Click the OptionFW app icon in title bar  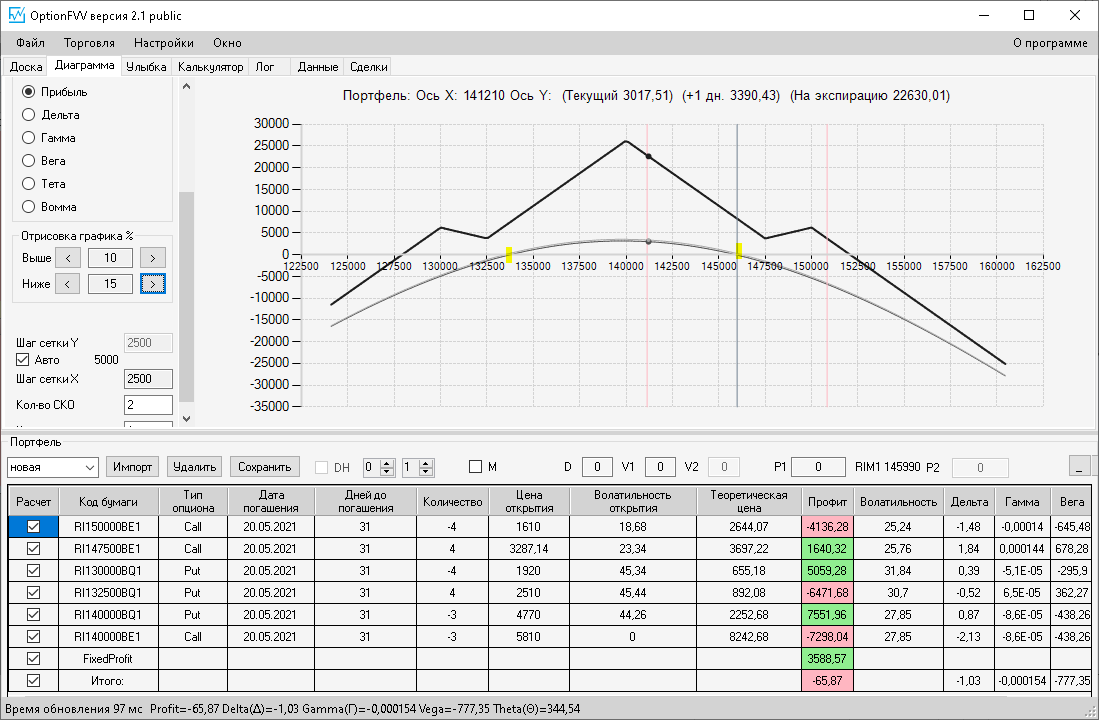click(x=16, y=15)
